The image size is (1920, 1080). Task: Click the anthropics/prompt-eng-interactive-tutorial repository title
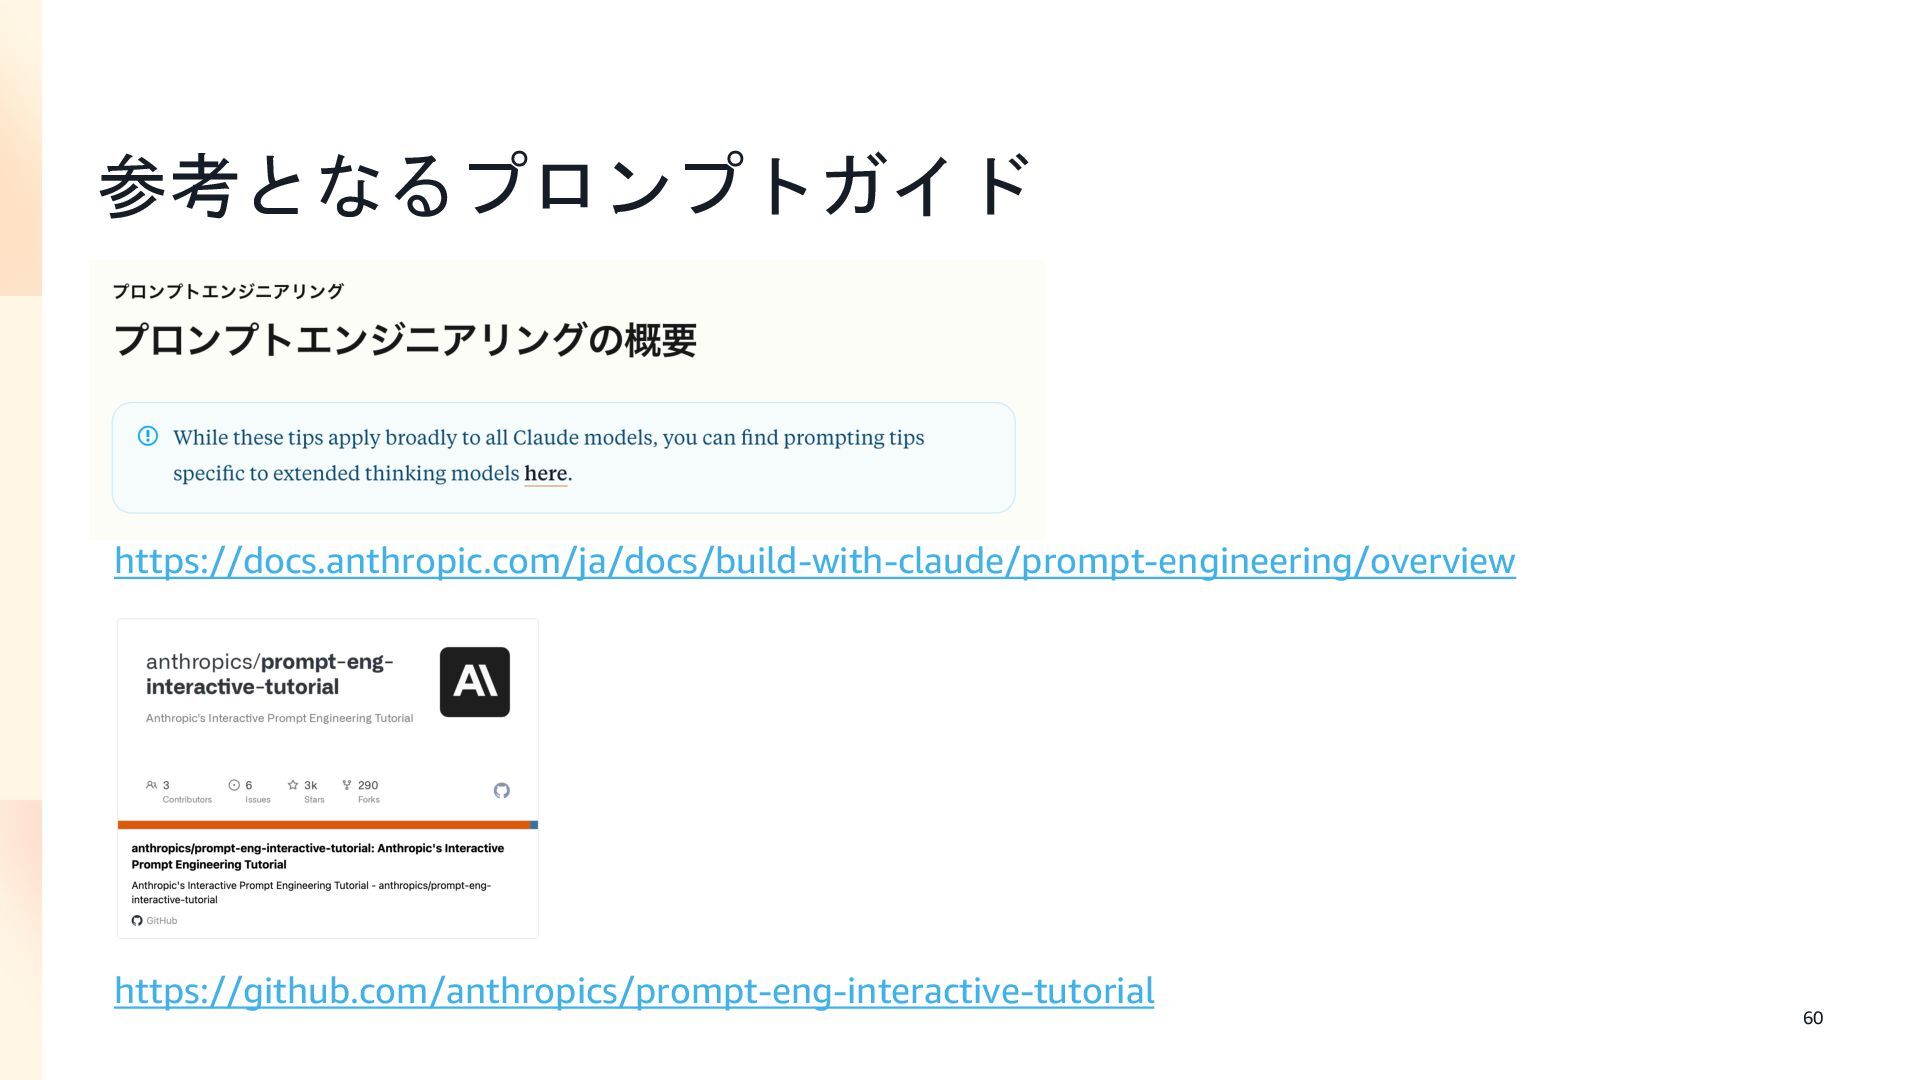coord(269,674)
